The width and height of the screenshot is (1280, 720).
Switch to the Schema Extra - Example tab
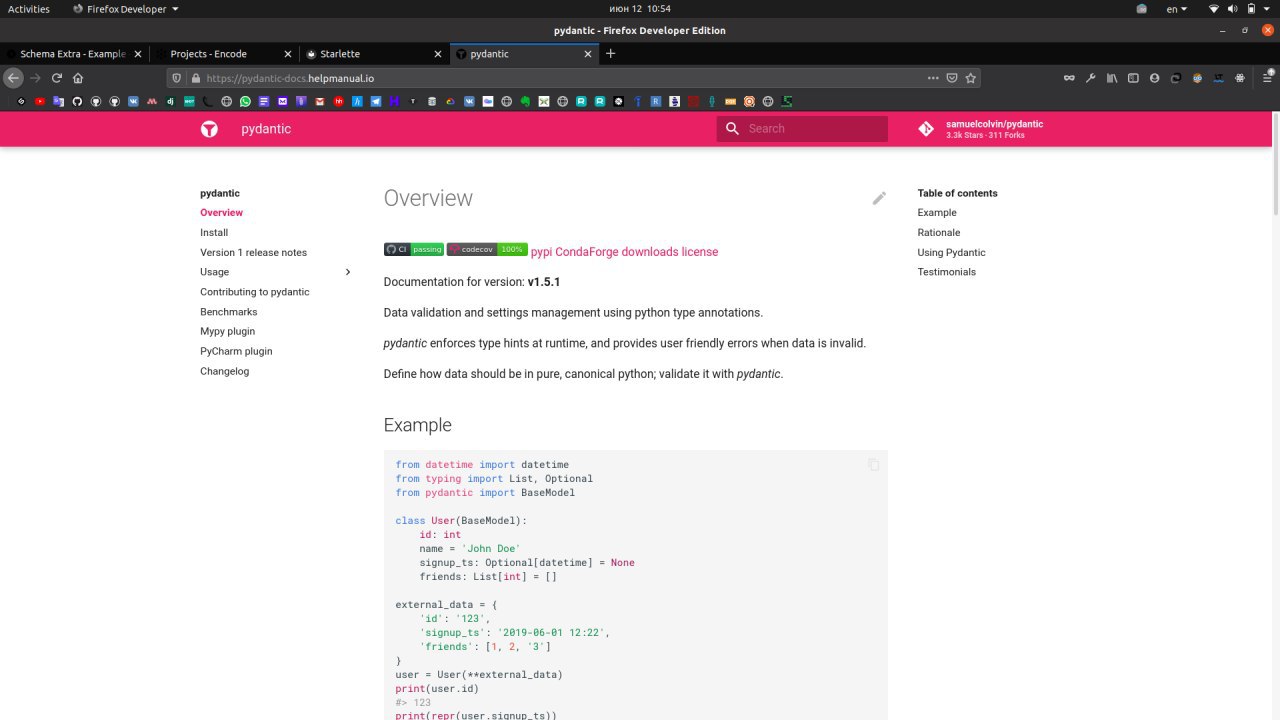pos(74,54)
